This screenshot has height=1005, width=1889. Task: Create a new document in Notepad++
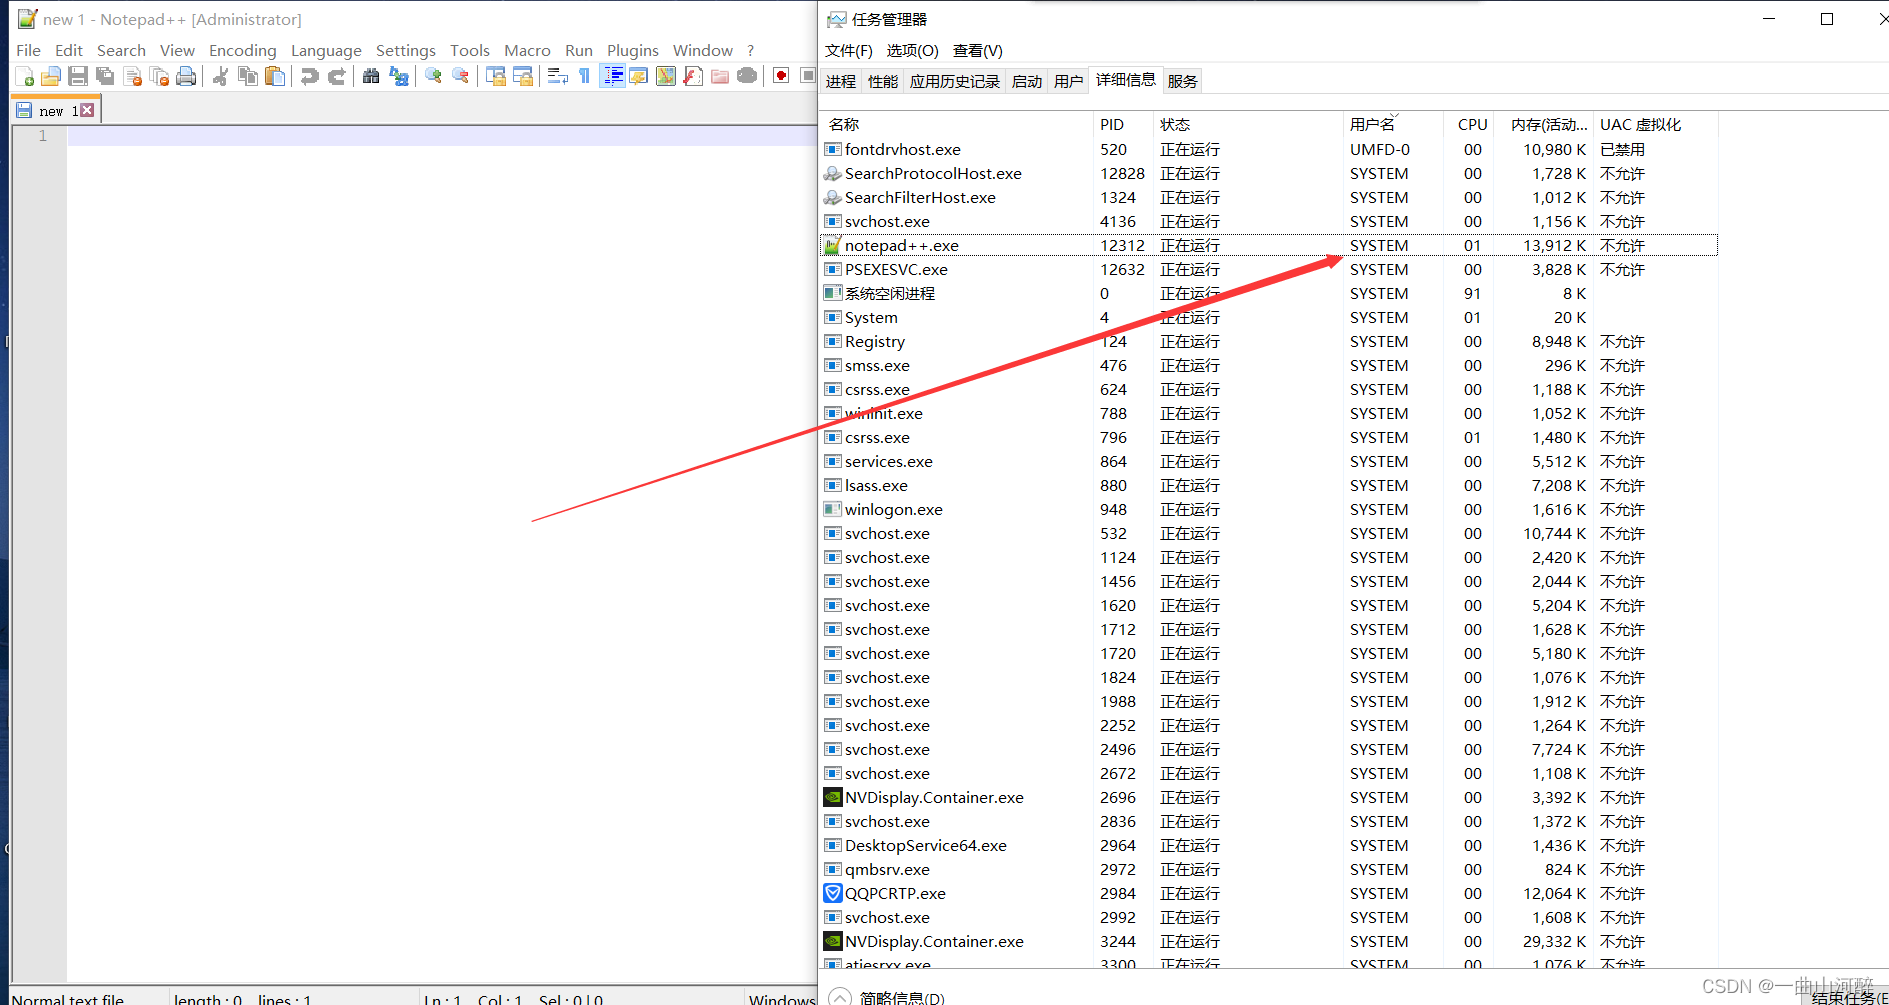coord(25,77)
